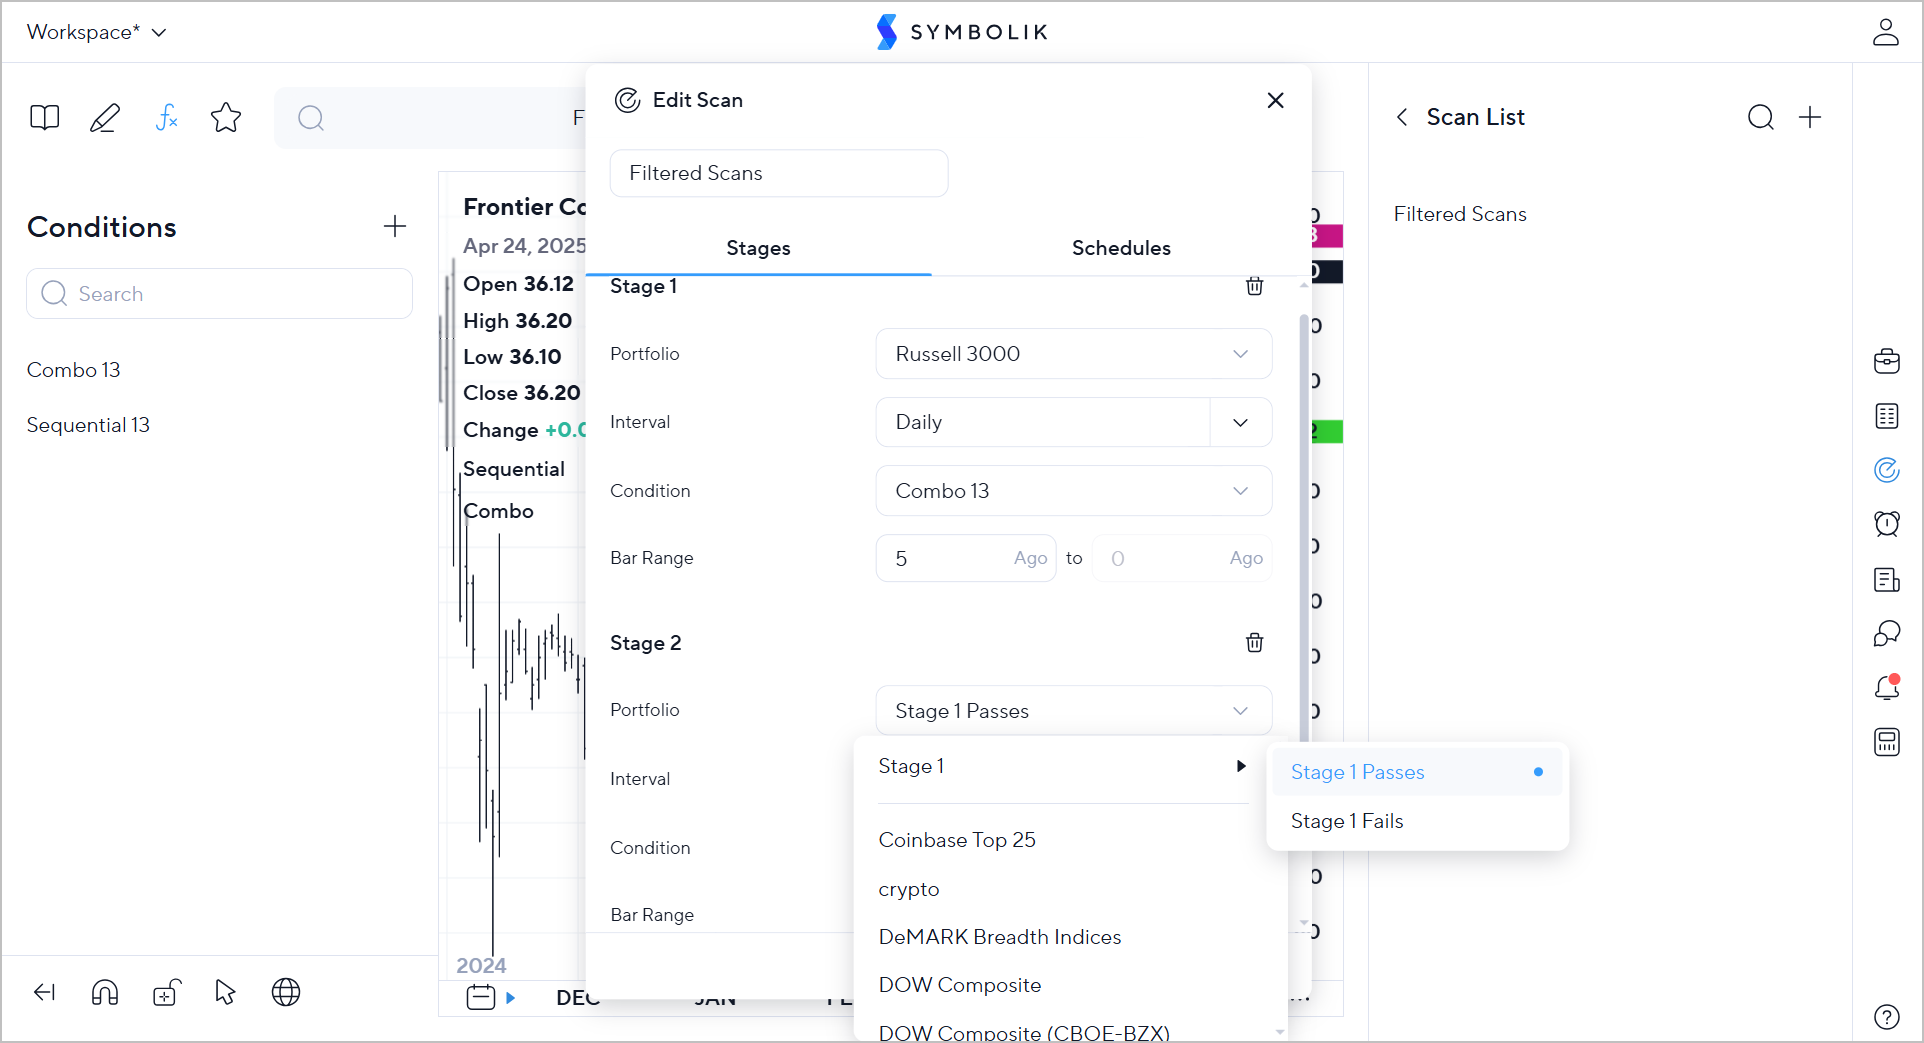The image size is (1924, 1043).
Task: Open the globe icon in bottom toolbar
Action: pyautogui.click(x=286, y=992)
